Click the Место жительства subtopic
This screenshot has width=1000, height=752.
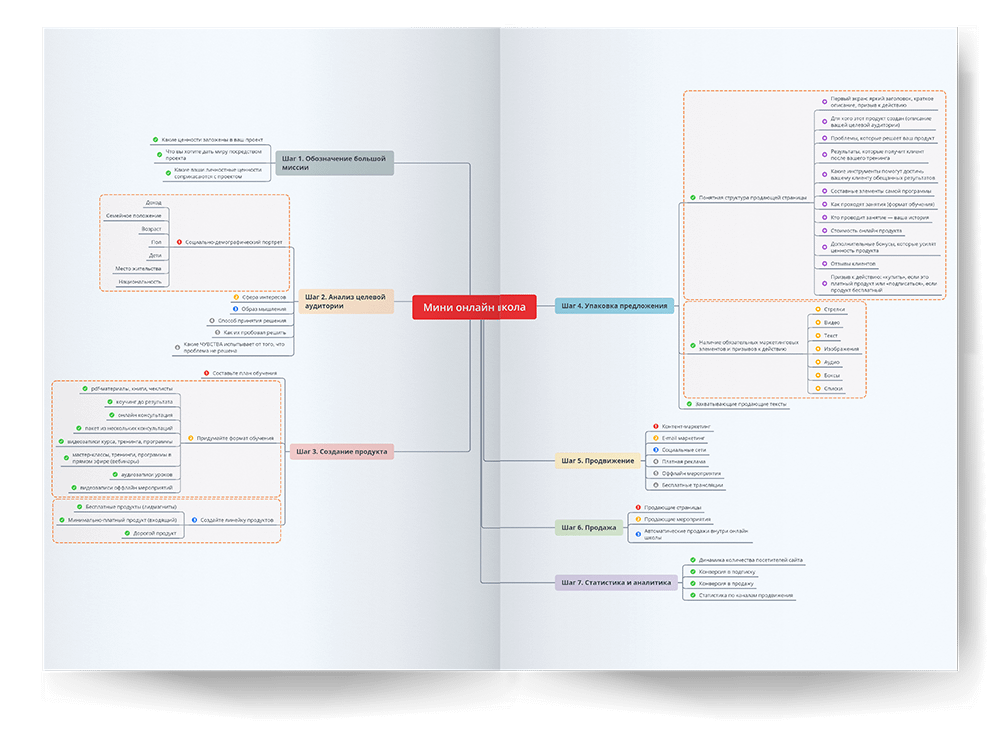138,268
